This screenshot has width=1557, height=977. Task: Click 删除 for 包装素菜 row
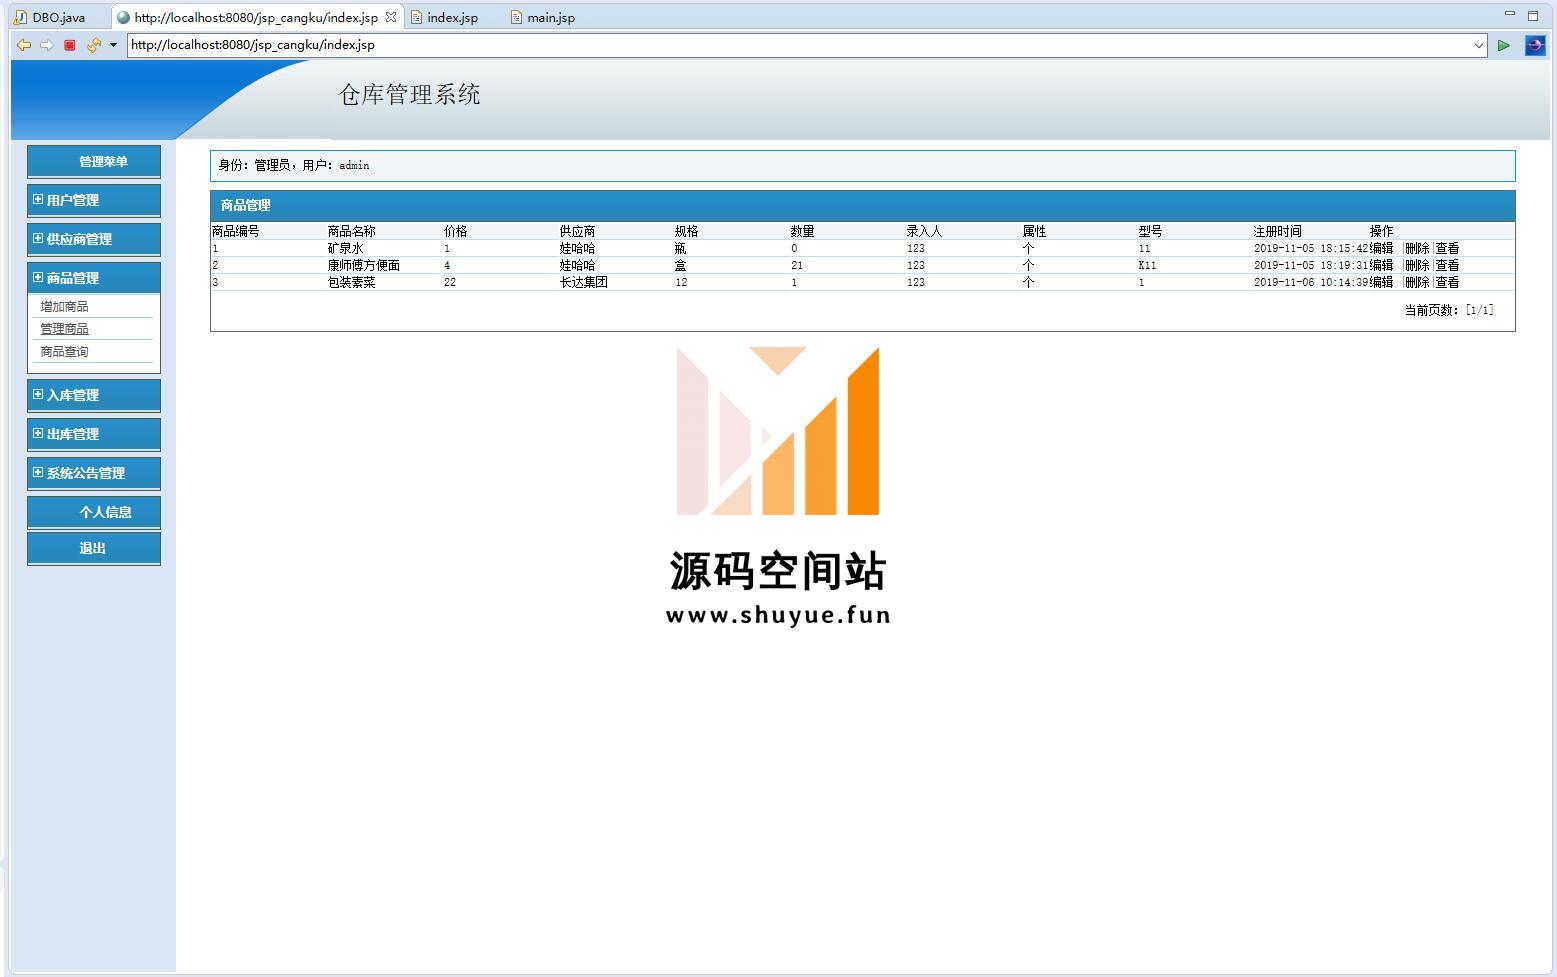click(1417, 282)
